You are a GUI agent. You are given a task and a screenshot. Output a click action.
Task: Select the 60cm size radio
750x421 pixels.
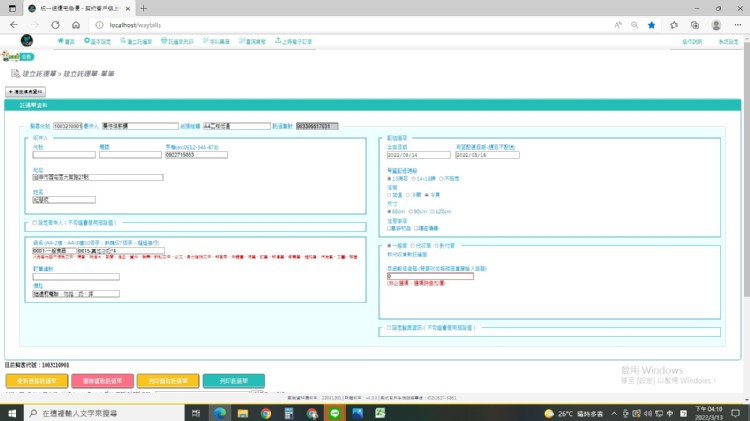coord(389,211)
